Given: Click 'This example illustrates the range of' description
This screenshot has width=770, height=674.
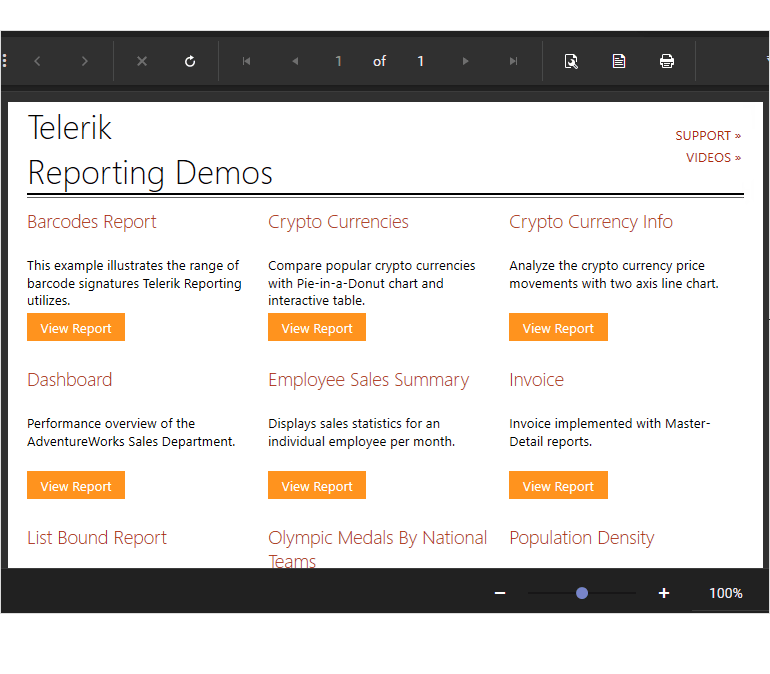Looking at the screenshot, I should [x=134, y=283].
